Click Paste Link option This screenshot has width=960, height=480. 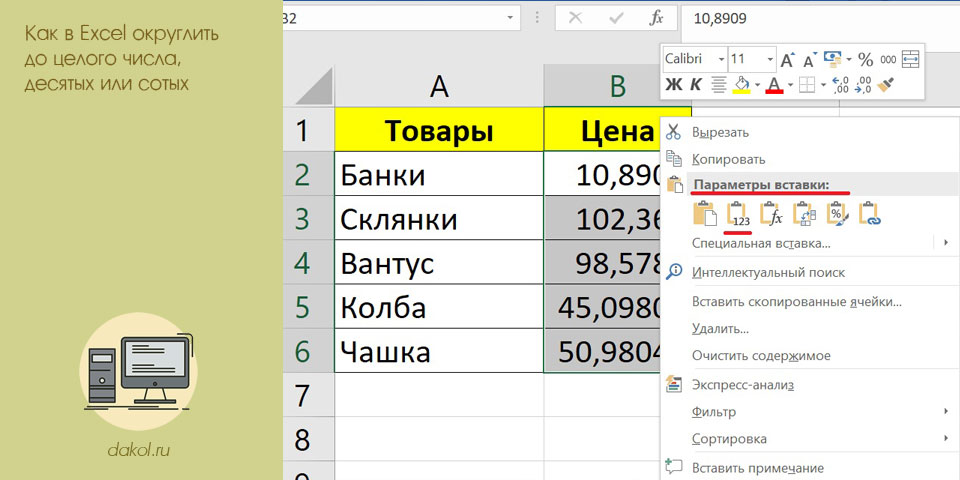click(x=869, y=214)
